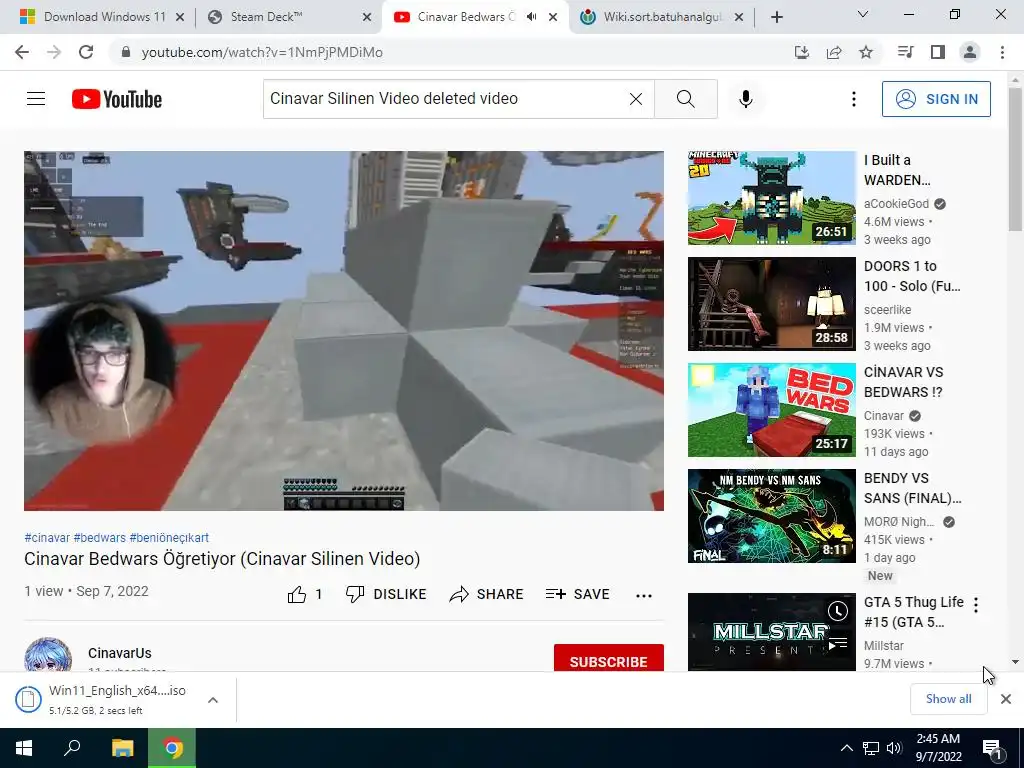This screenshot has height=768, width=1024.
Task: Open GTA 5 Thug Life thumbnail
Action: [771, 632]
